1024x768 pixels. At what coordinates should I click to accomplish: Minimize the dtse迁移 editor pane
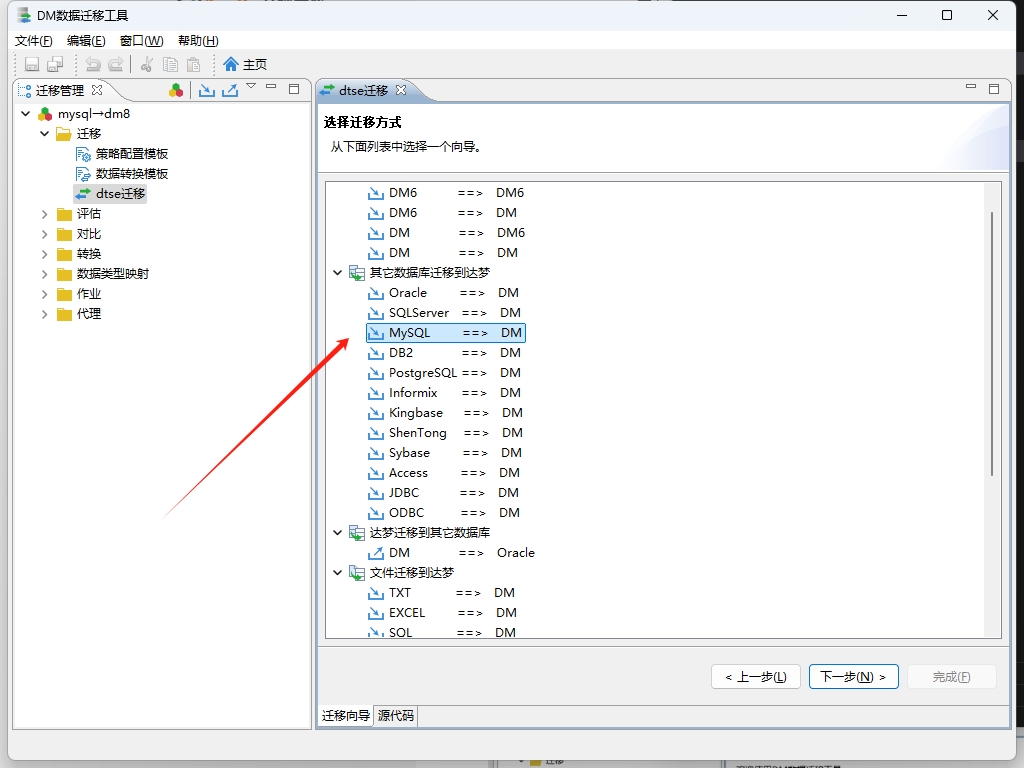coord(971,87)
